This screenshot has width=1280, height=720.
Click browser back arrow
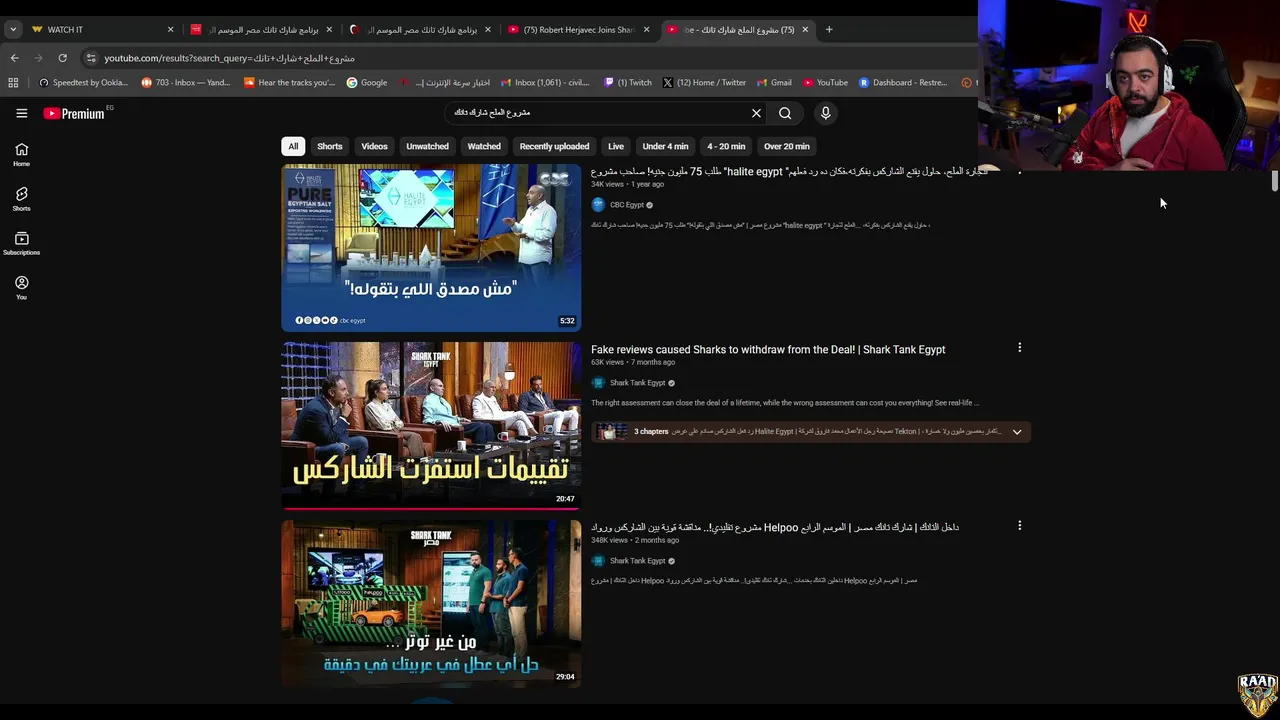pyautogui.click(x=14, y=58)
